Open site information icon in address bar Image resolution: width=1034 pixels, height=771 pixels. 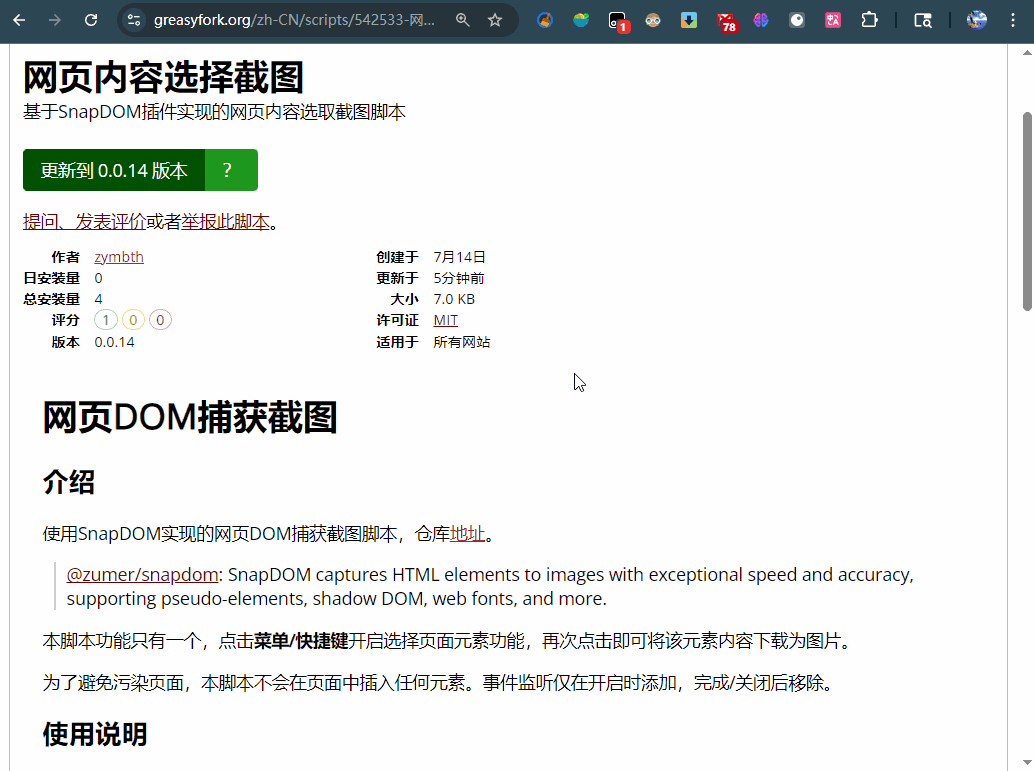point(134,20)
